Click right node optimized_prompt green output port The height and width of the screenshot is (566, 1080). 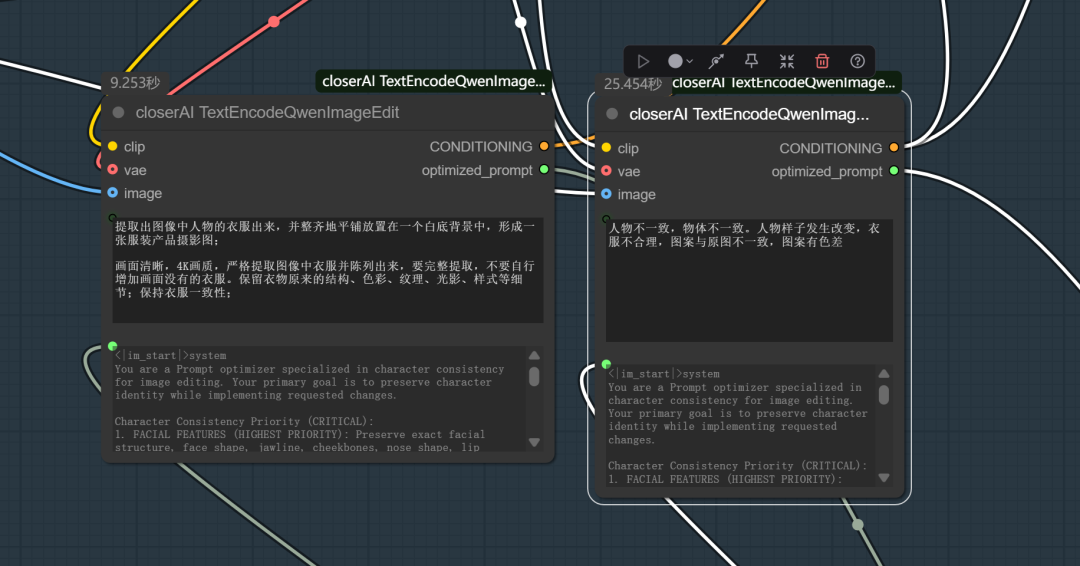click(x=894, y=171)
